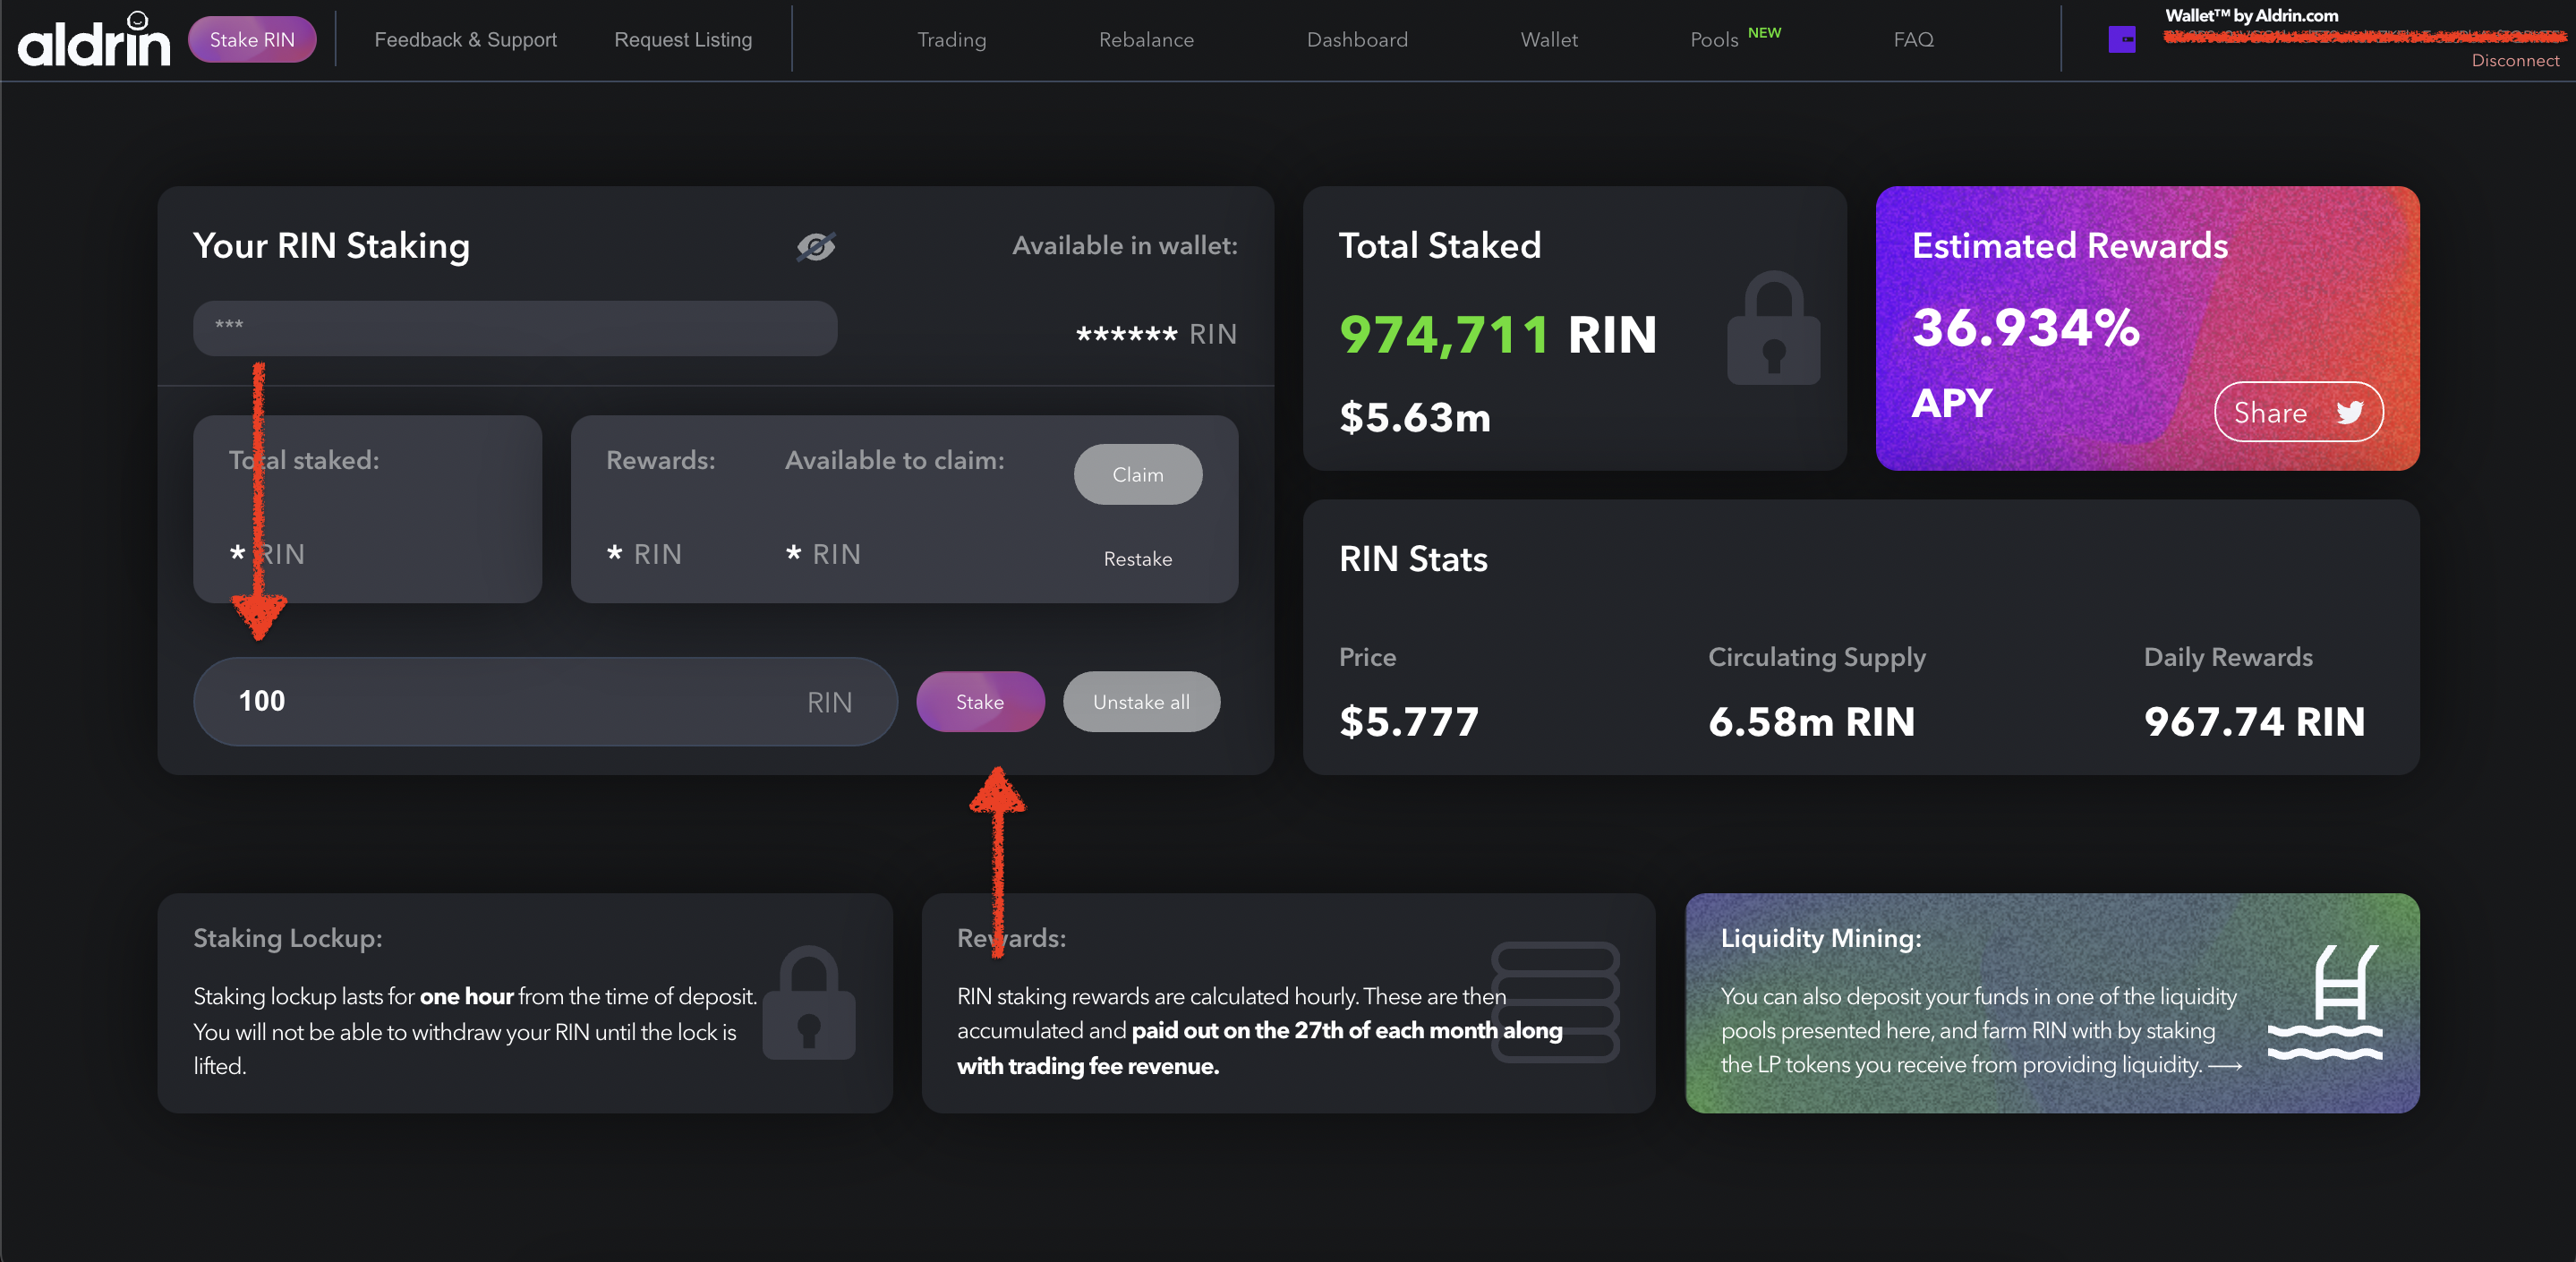Toggle balance visibility eye icon
This screenshot has height=1262, width=2576.
pyautogui.click(x=816, y=246)
